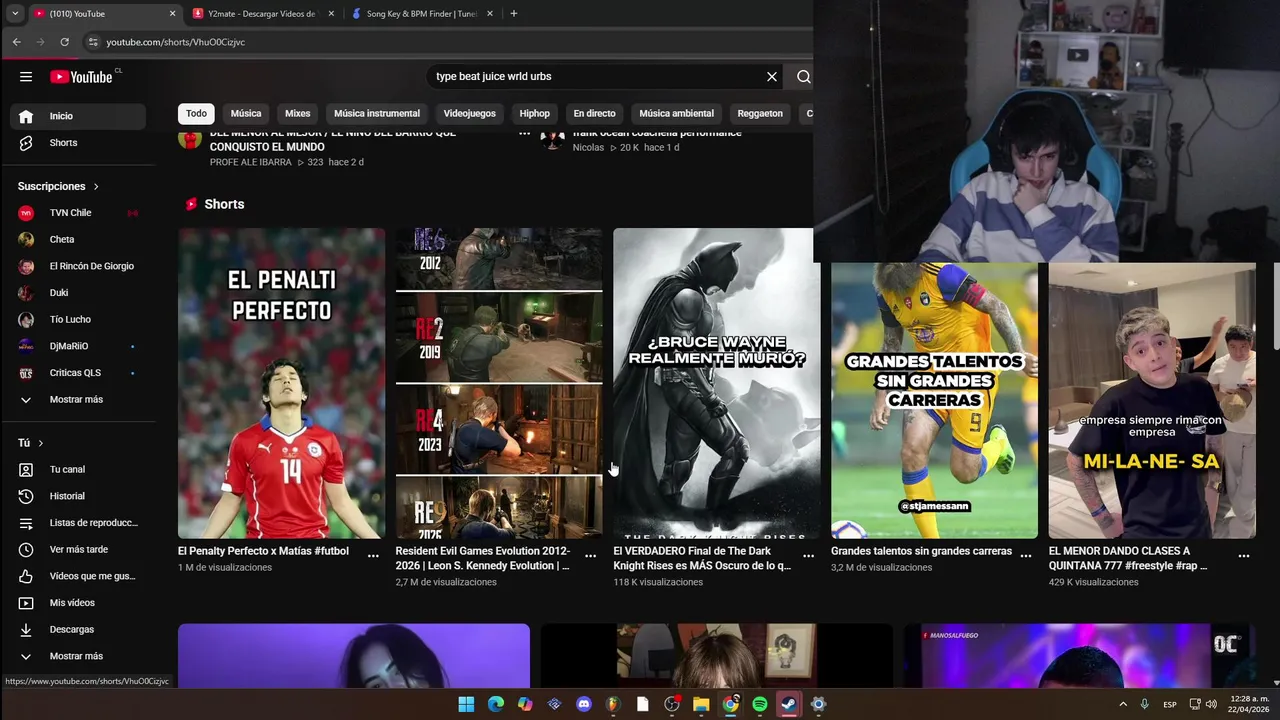Open the TVN Chile subscription
1280x720 pixels.
click(78, 213)
